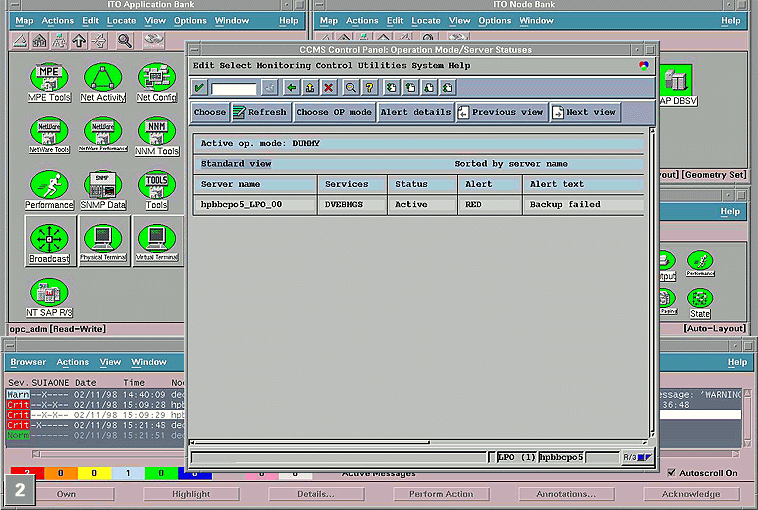Open the MPE Tools application icon
Viewport: 758px width, 510px height.
48,78
